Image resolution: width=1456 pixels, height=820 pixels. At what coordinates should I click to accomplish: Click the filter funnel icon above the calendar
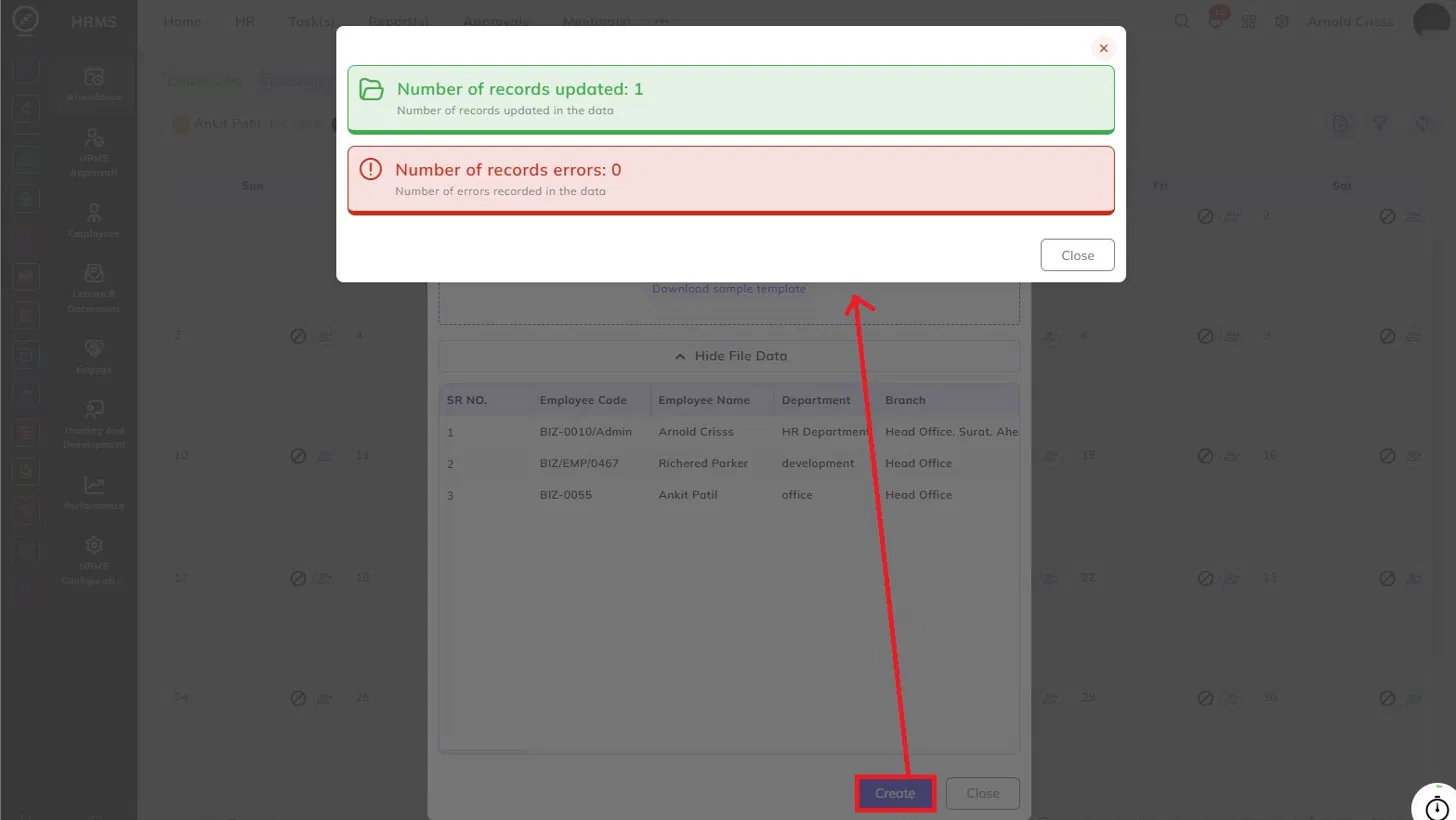pyautogui.click(x=1381, y=124)
